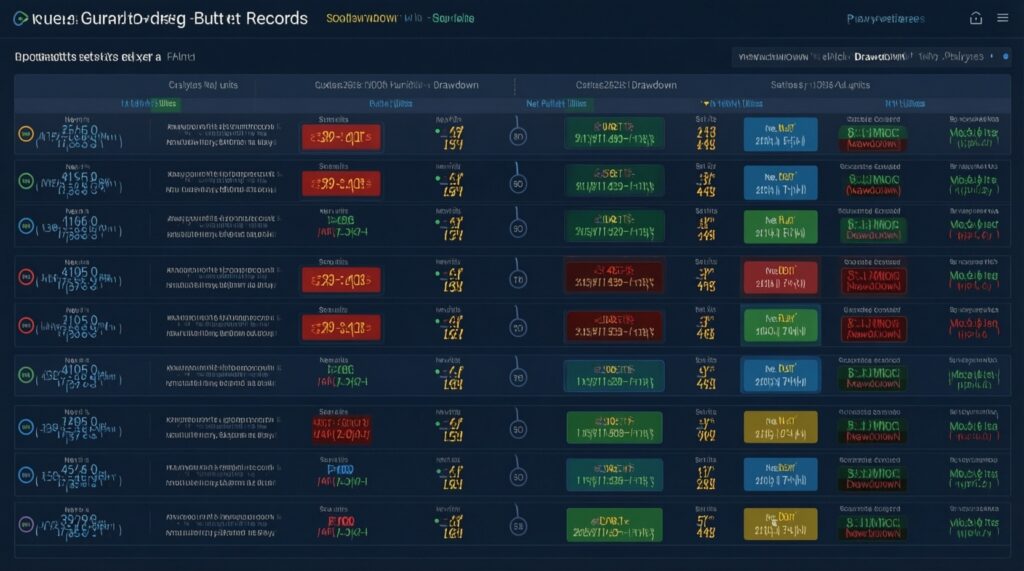This screenshot has width=1024, height=571.
Task: Click the app logo beside the Records title
Action: [20, 18]
